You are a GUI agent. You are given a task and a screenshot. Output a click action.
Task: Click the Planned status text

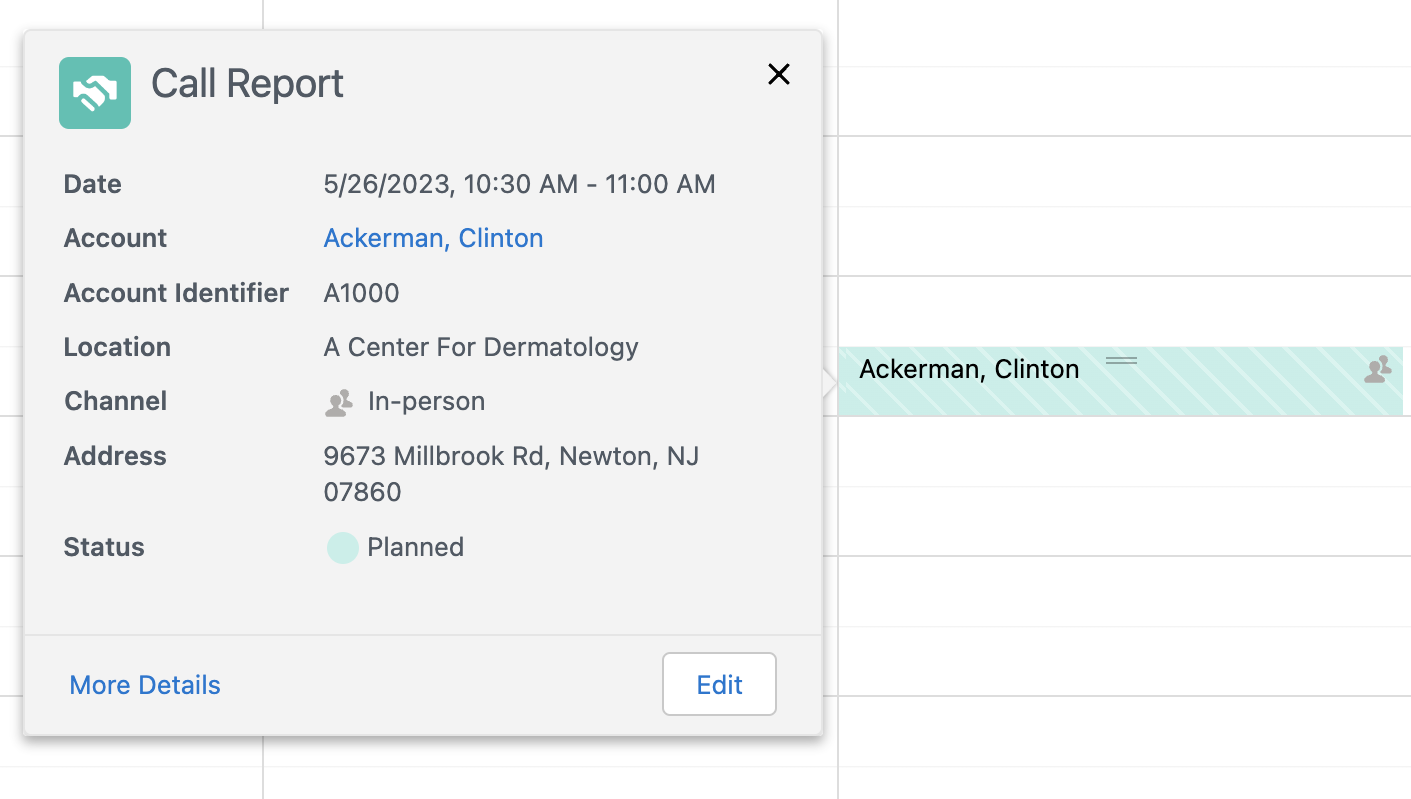[415, 547]
